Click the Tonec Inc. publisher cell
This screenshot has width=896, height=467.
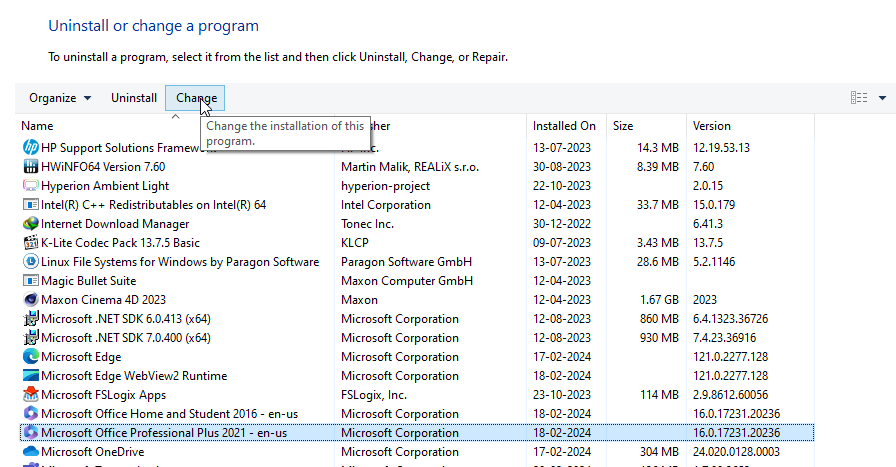(x=367, y=223)
